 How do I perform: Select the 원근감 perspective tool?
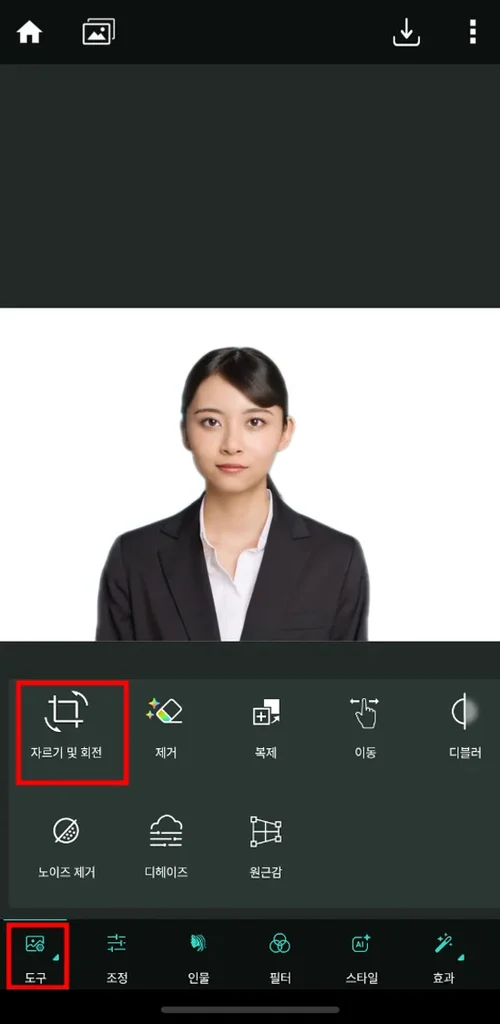tap(266, 846)
